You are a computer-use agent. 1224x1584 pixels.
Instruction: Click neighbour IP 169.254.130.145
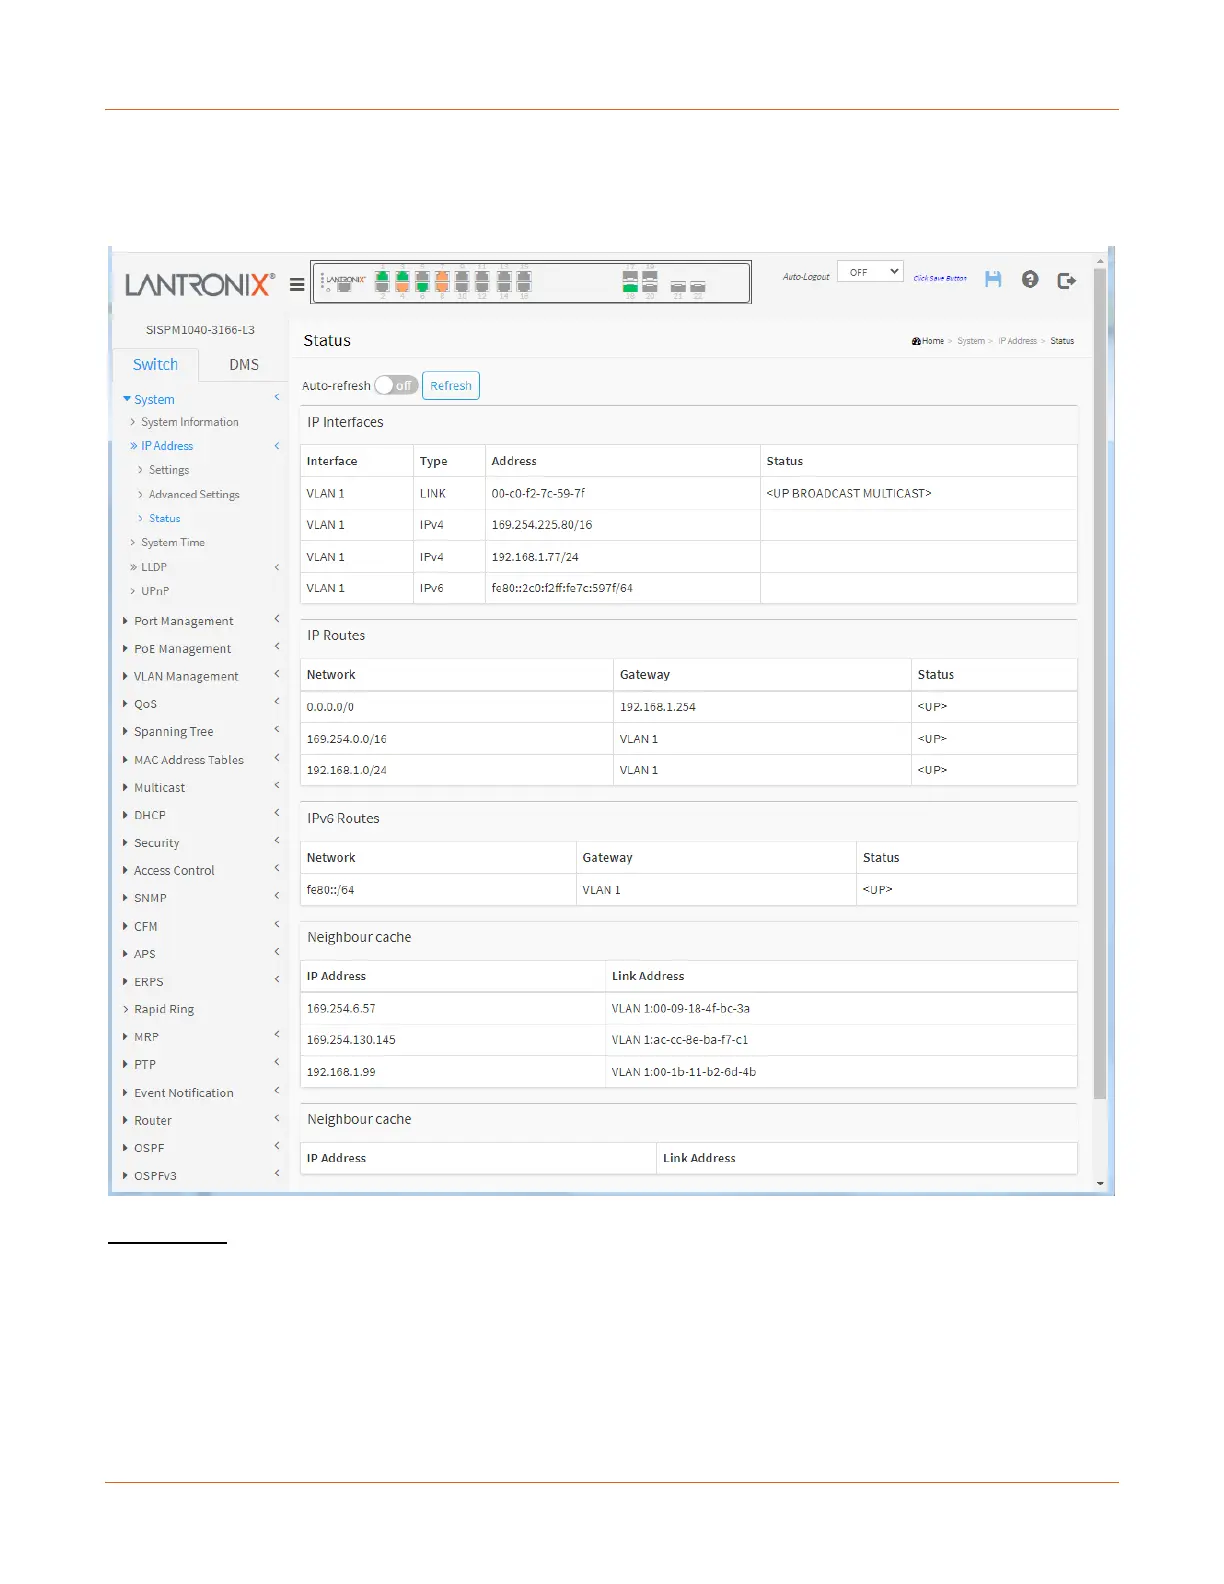click(x=351, y=1040)
